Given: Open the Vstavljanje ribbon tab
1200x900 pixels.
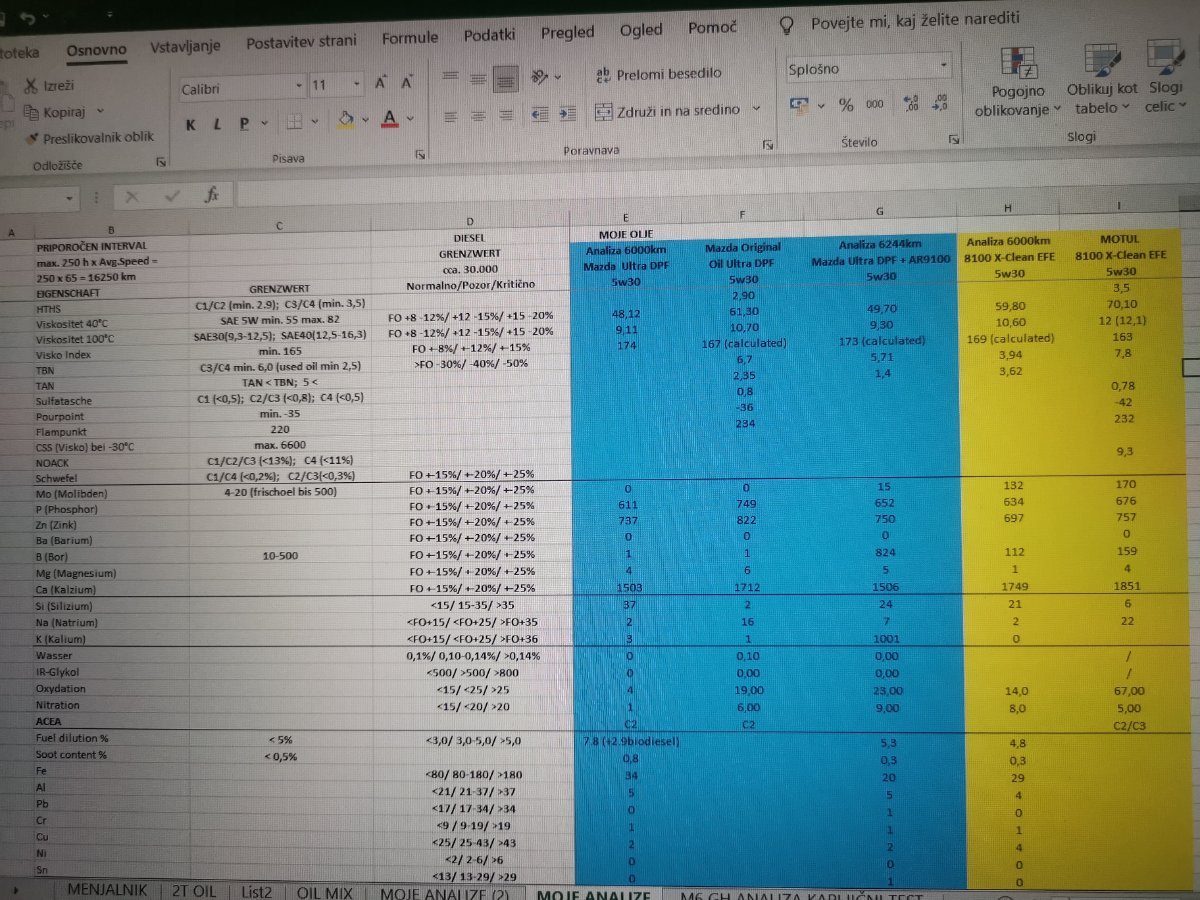Looking at the screenshot, I should click(186, 46).
